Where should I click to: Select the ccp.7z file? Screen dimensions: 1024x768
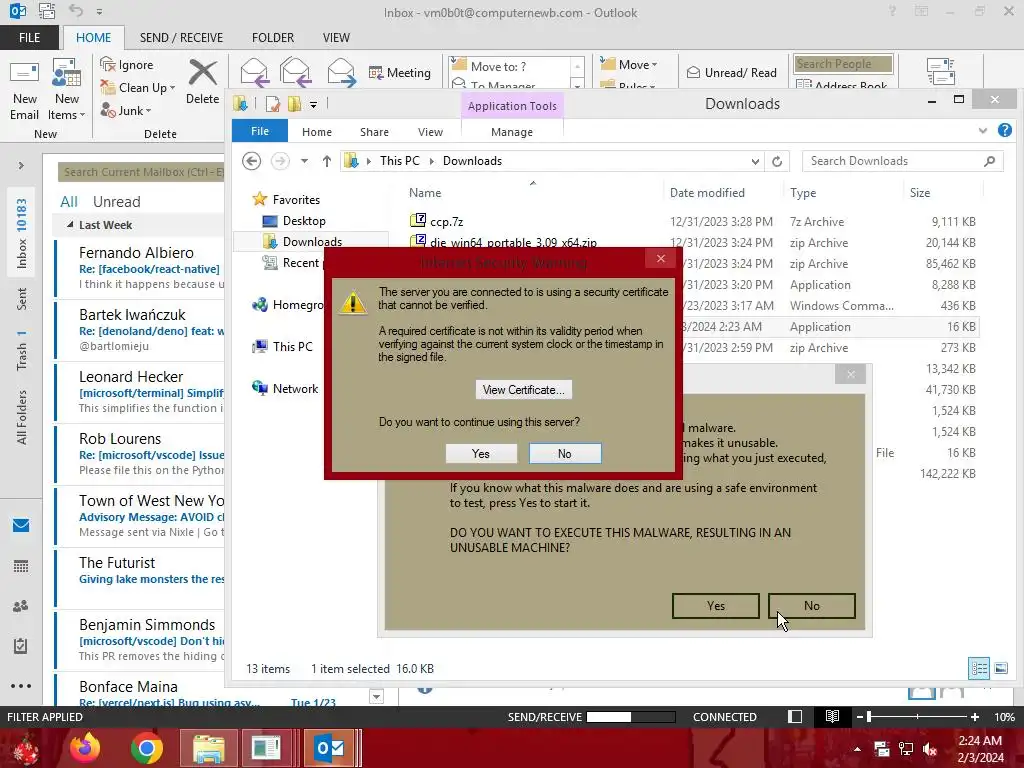447,222
